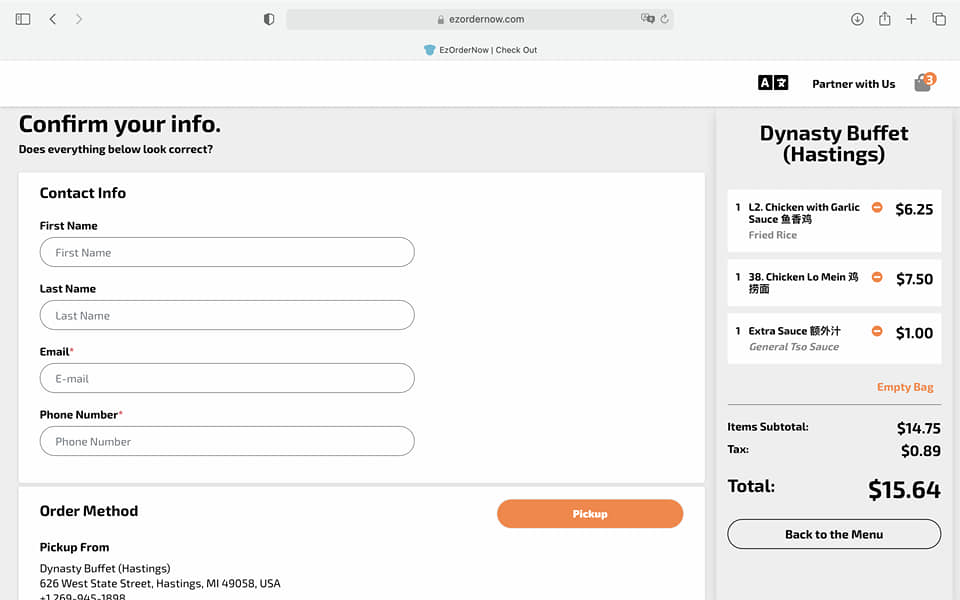The image size is (960, 600).
Task: Show Safari tab overview
Action: tap(939, 19)
